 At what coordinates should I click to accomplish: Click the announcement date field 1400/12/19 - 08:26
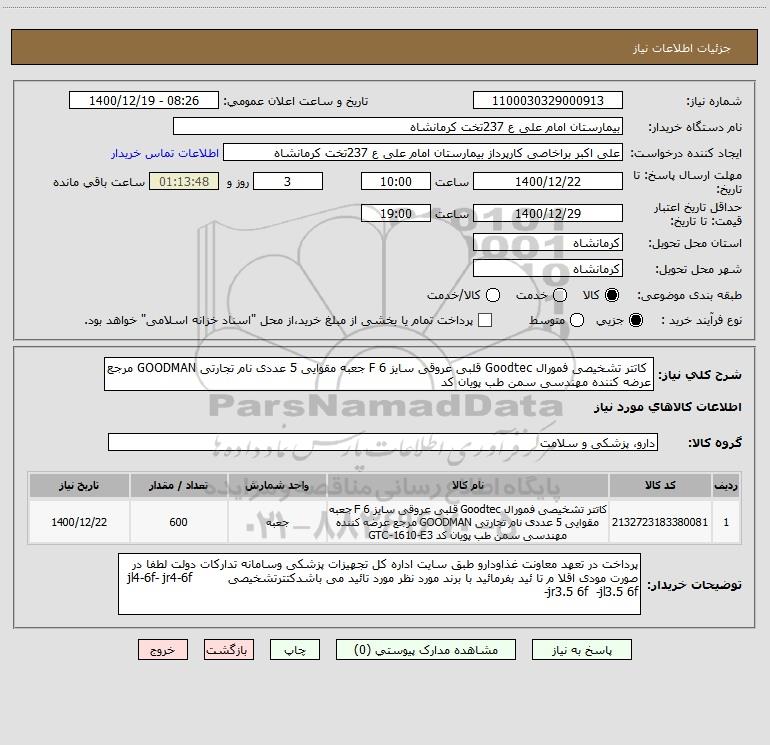(144, 101)
